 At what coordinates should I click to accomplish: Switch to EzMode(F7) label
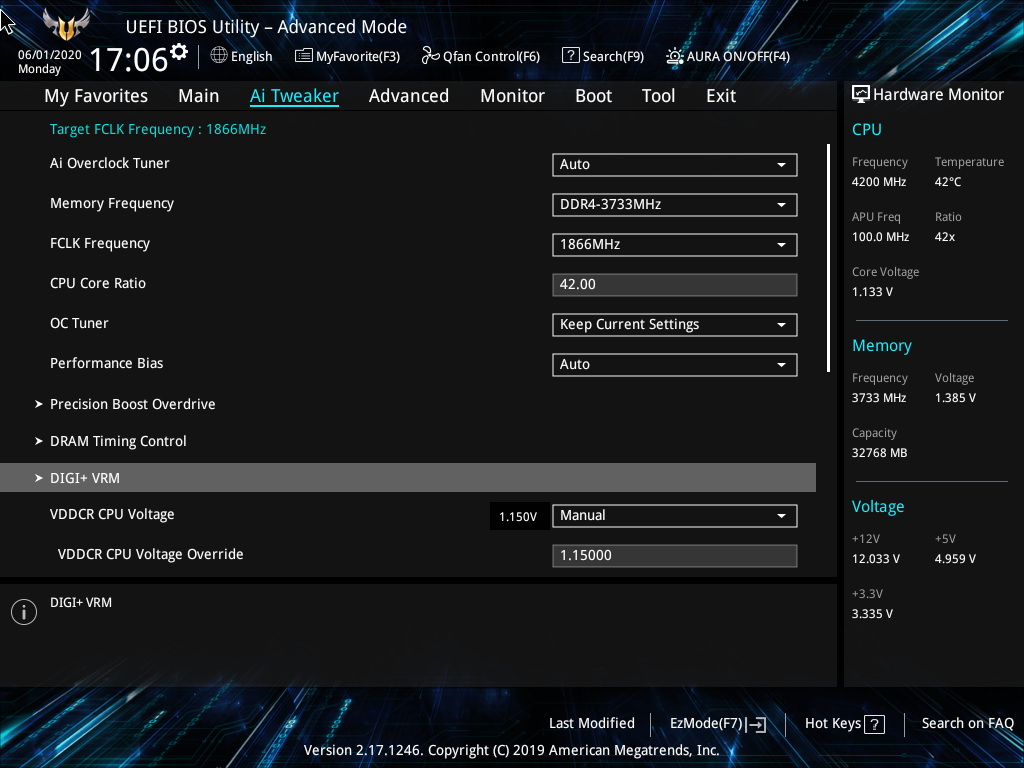pyautogui.click(x=706, y=724)
